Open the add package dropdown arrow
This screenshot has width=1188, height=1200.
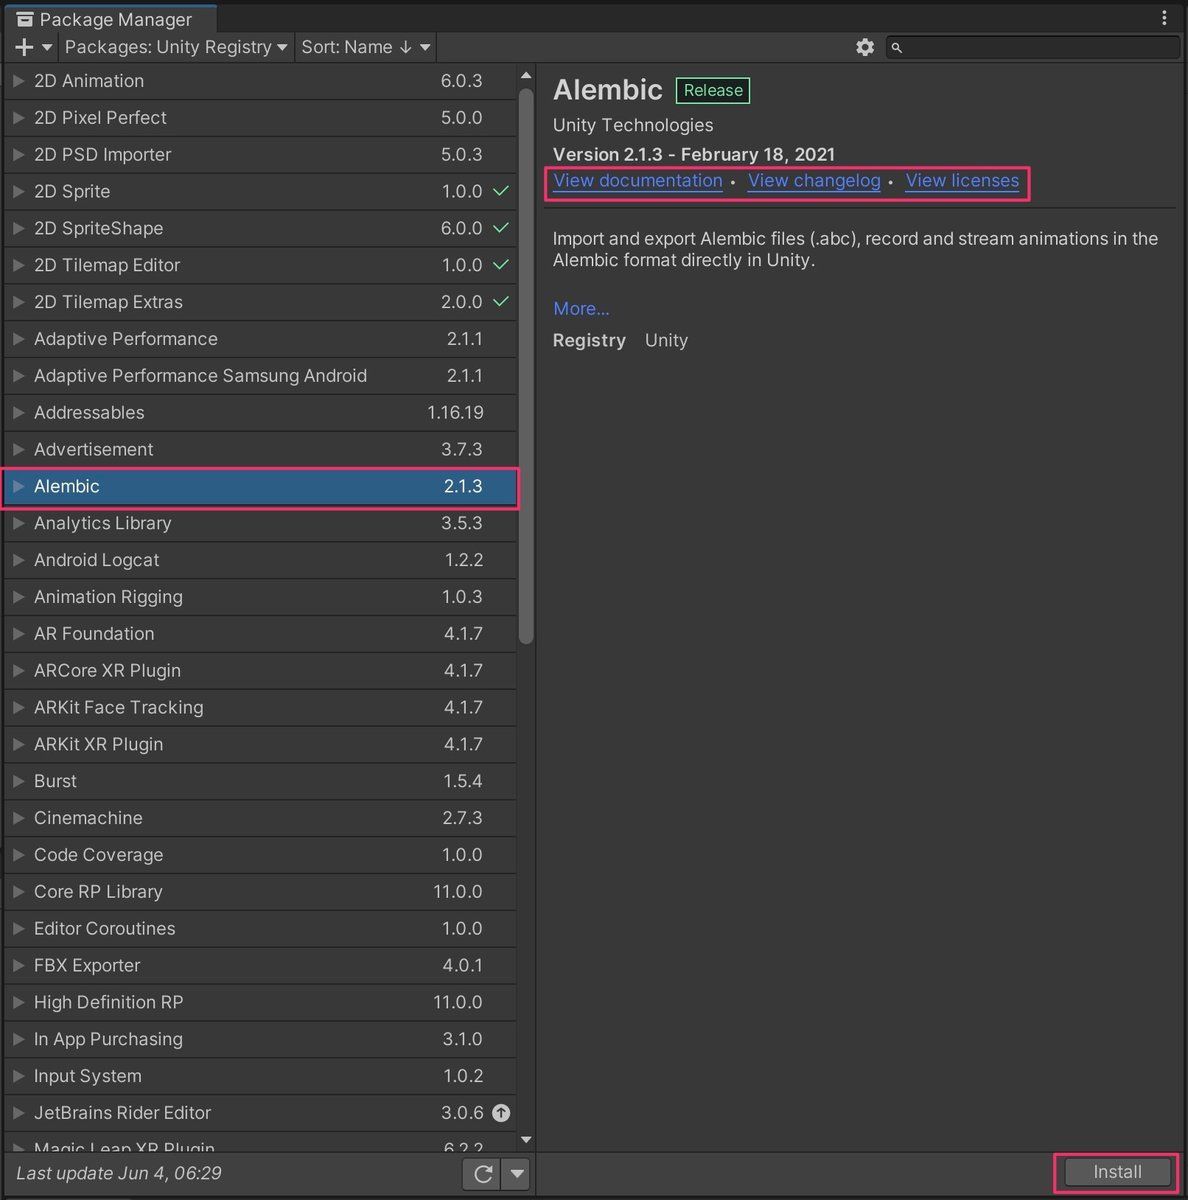tap(47, 47)
